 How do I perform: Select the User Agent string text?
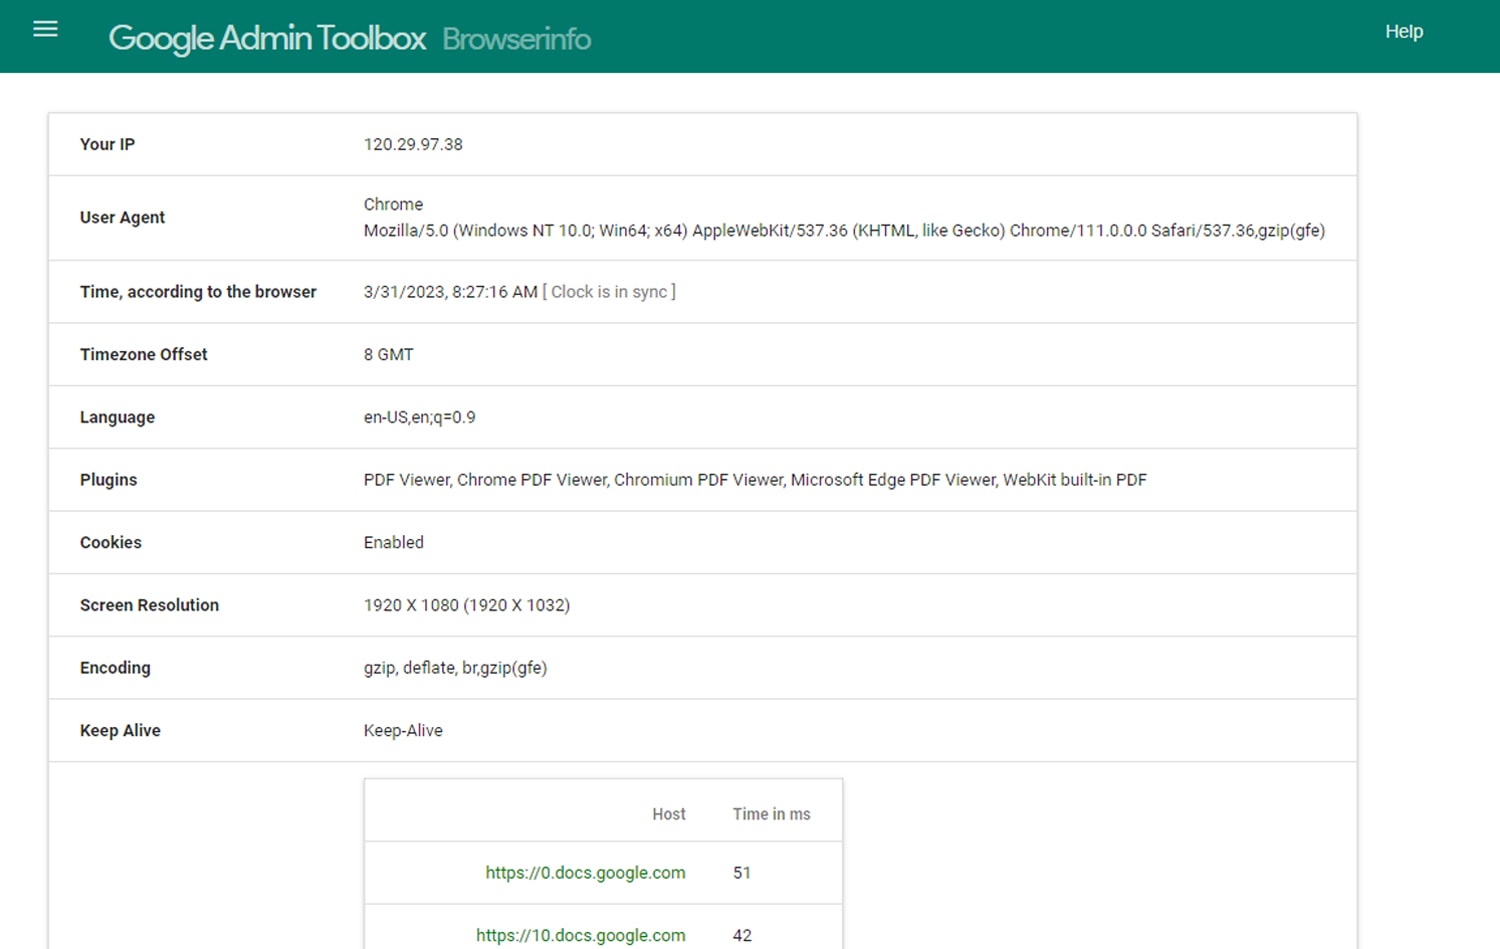coord(844,230)
